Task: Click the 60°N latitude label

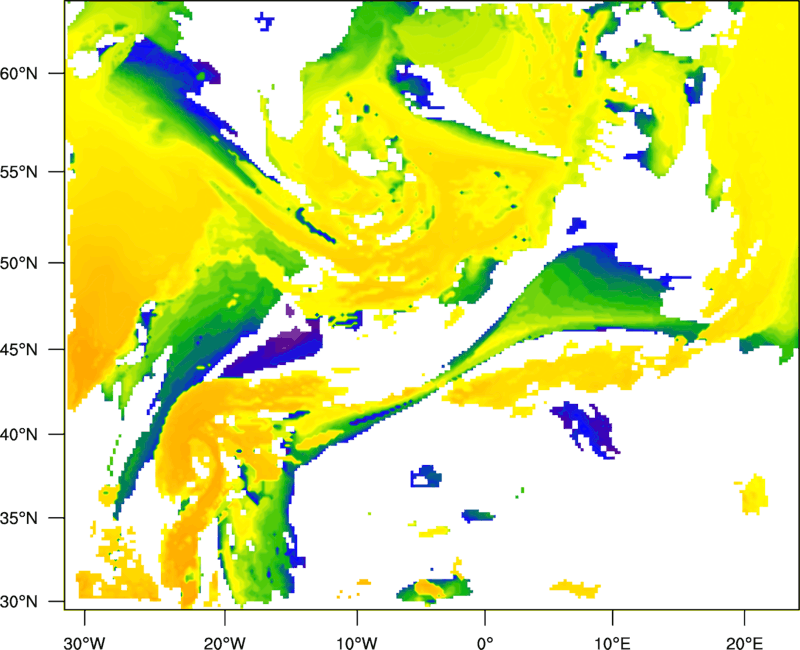Action: pyautogui.click(x=19, y=73)
